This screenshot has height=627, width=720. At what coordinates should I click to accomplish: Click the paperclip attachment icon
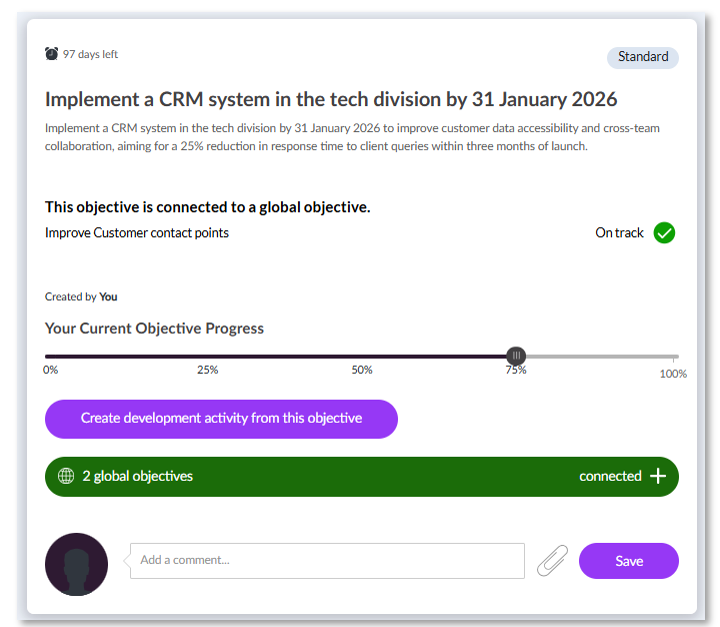(551, 561)
